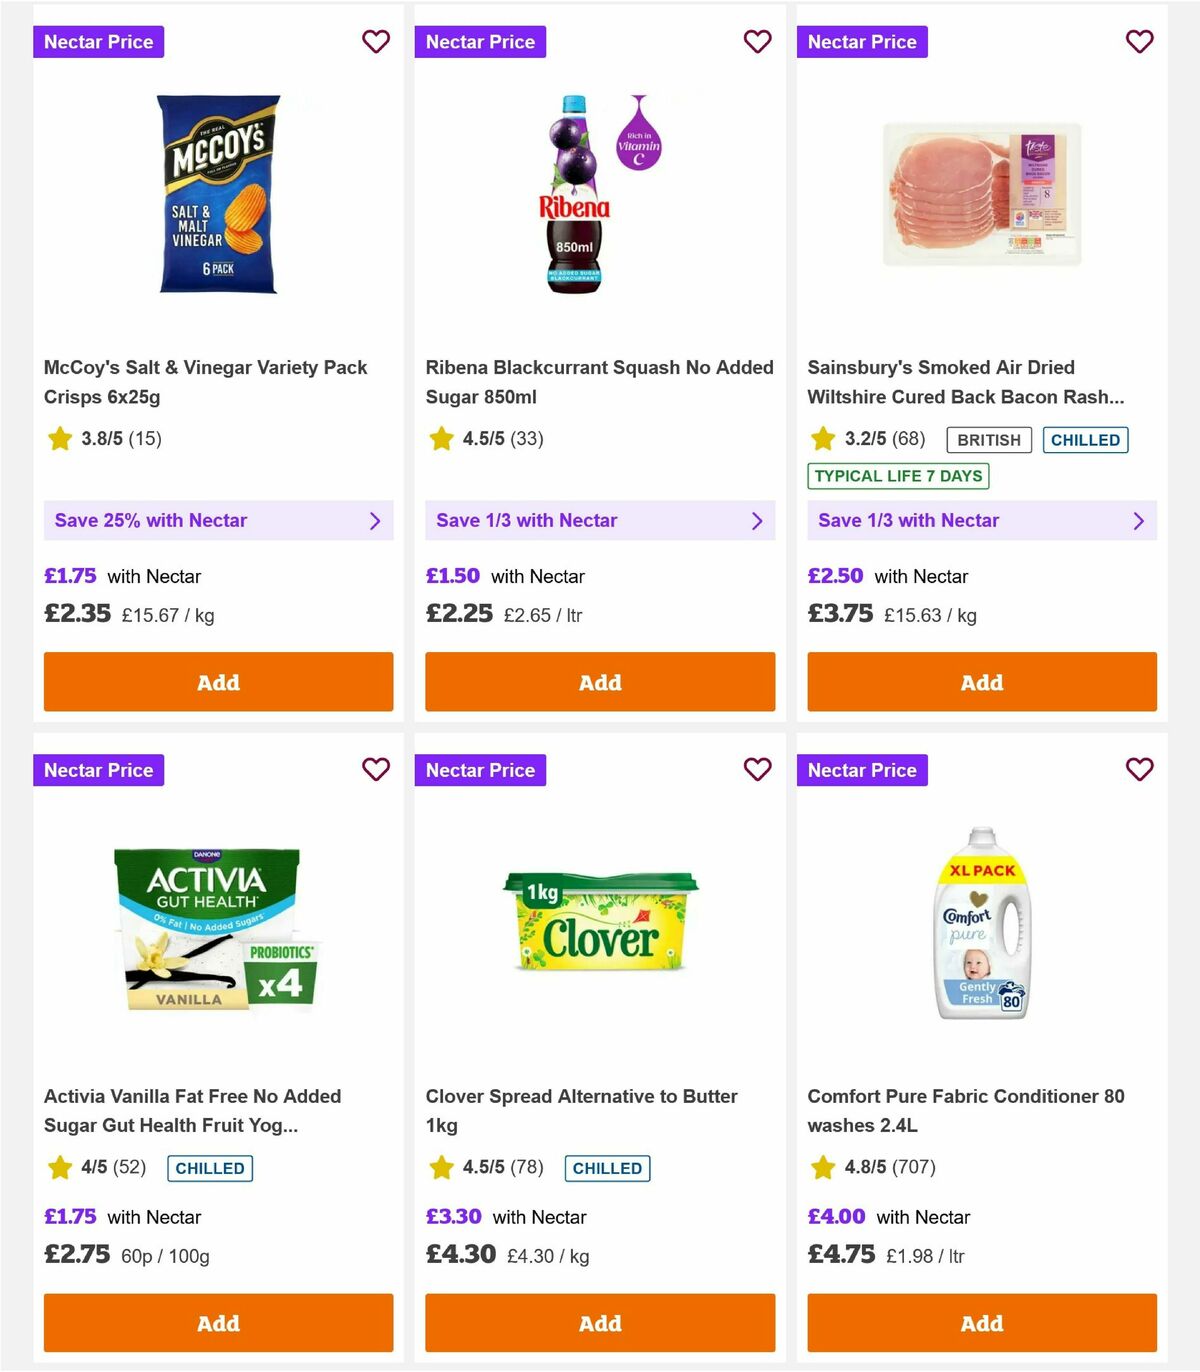Add Ribena Blackcurrant Squash to basket
The height and width of the screenshot is (1372, 1200).
(600, 682)
